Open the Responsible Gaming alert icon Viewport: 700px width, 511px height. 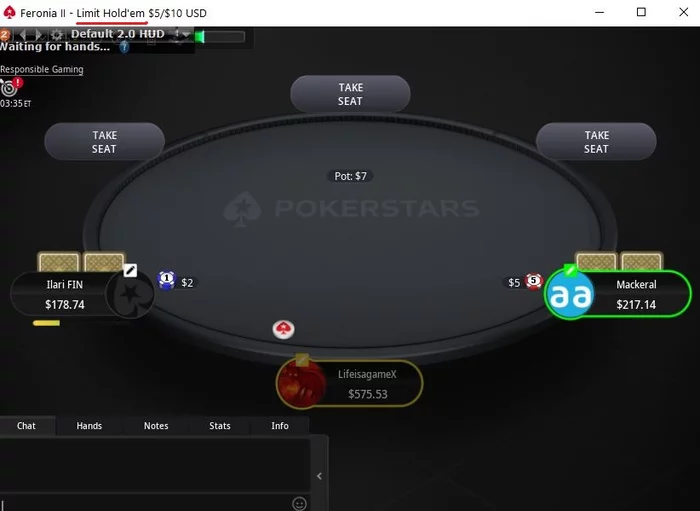[10, 87]
